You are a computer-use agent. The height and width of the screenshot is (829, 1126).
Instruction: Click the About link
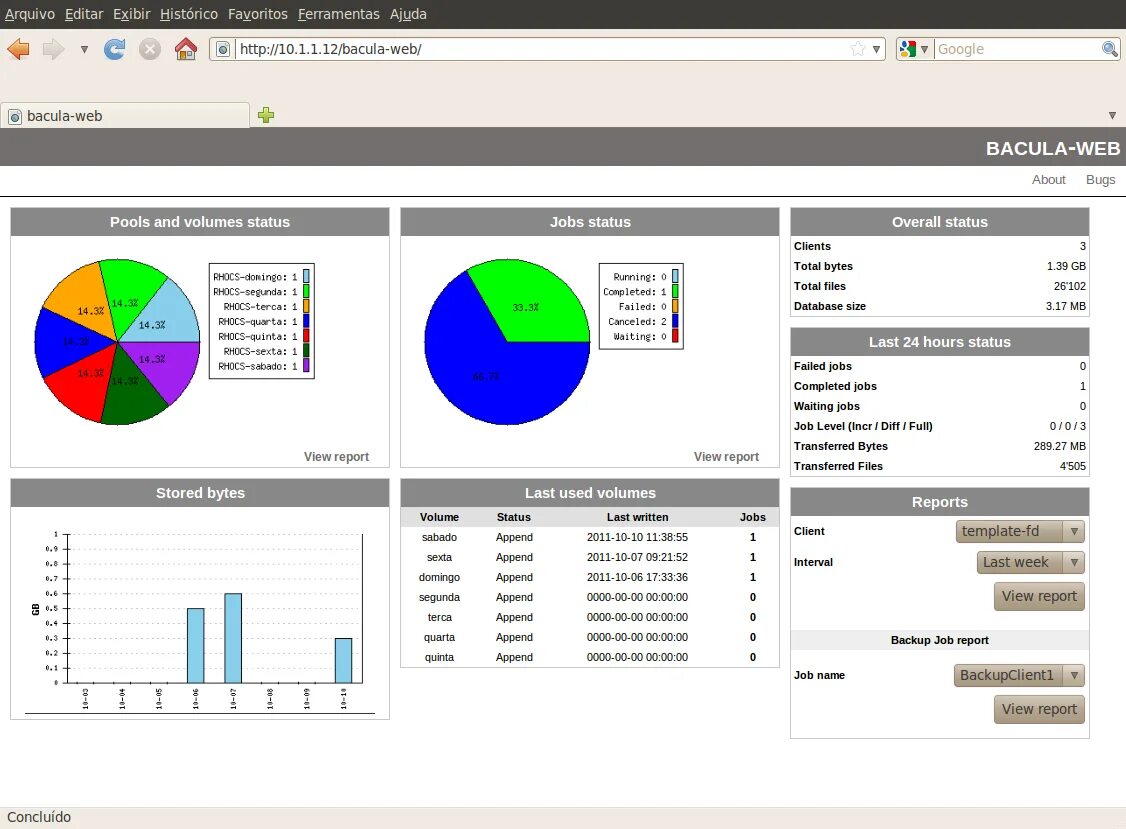[1048, 180]
